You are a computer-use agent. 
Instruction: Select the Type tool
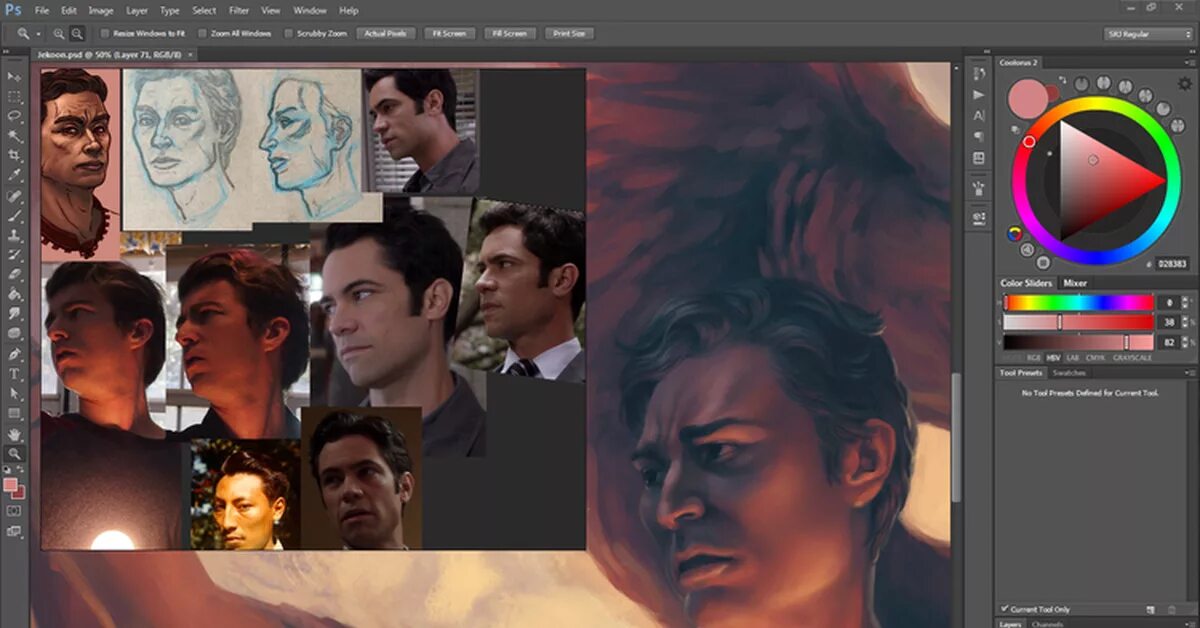[14, 374]
